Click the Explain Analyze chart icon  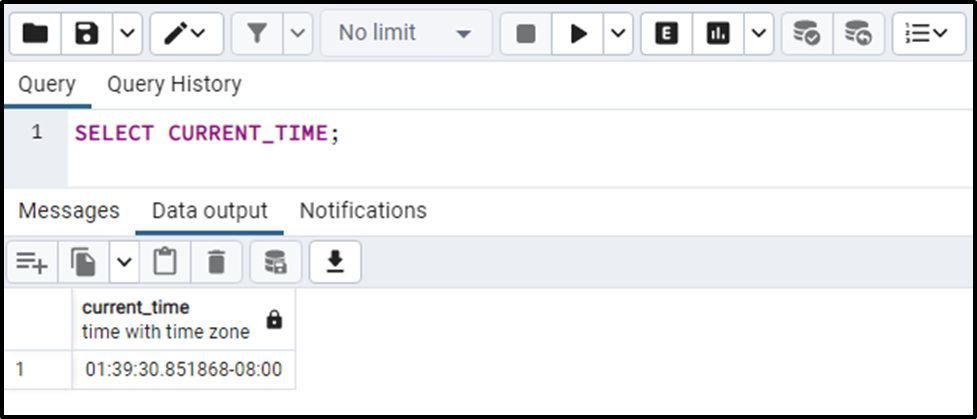(x=718, y=34)
